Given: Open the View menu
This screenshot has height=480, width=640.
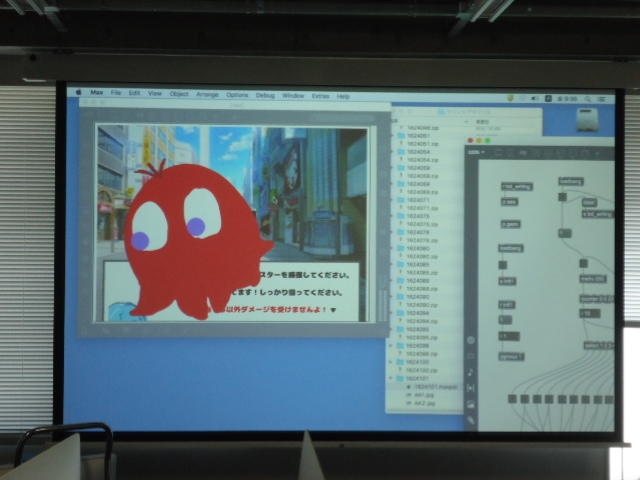Looking at the screenshot, I should coord(155,93).
